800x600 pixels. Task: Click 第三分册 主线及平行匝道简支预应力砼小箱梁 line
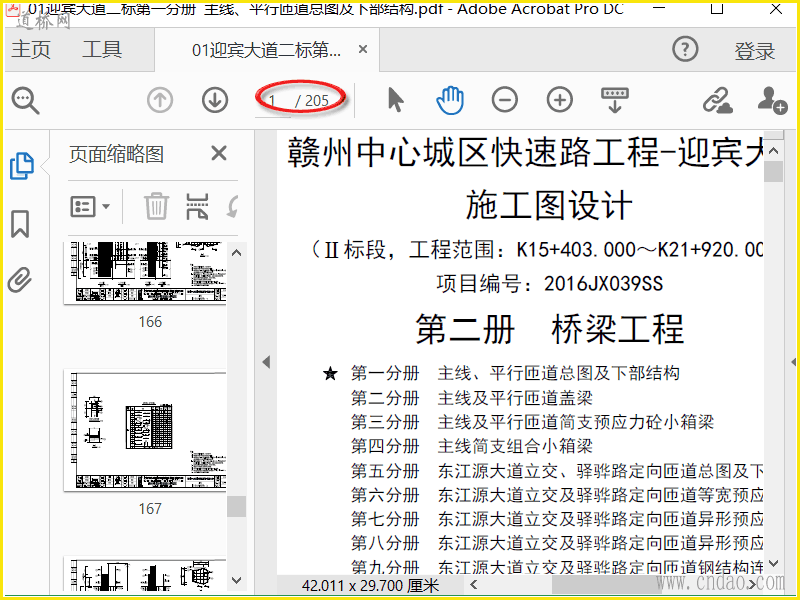coord(532,422)
